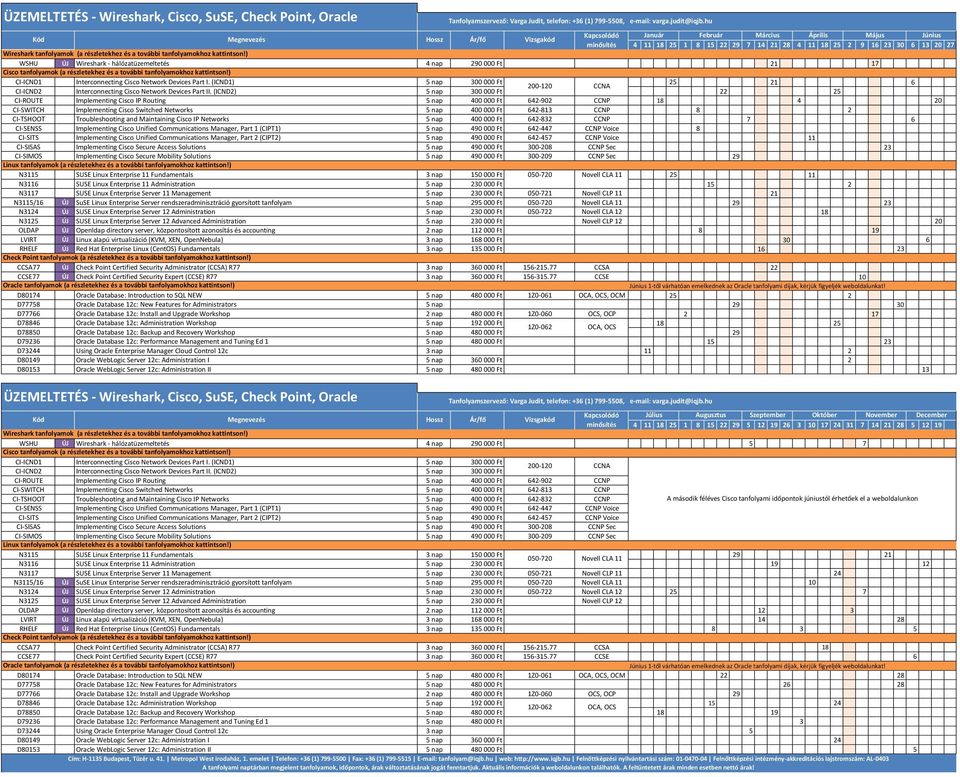
Task: Select the "Ár/fő" column header in July–December table
Action: 478,420
